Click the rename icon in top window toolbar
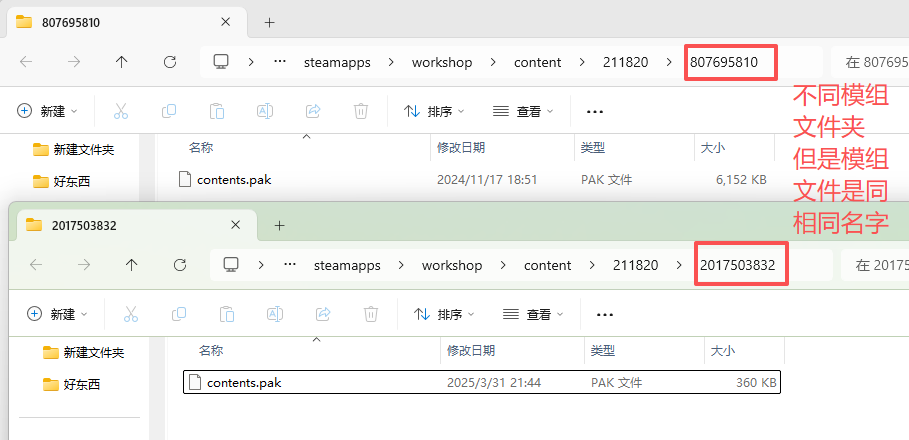This screenshot has width=909, height=440. (265, 111)
